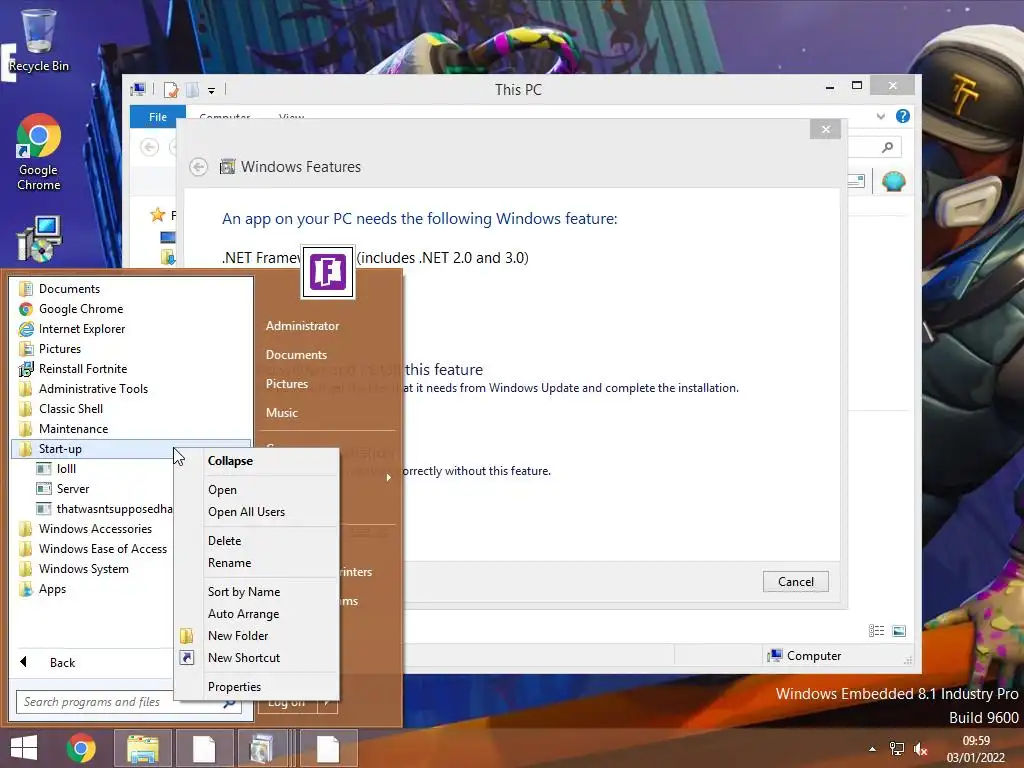Show hidden tray icons arrow
Image resolution: width=1024 pixels, height=768 pixels.
point(872,749)
